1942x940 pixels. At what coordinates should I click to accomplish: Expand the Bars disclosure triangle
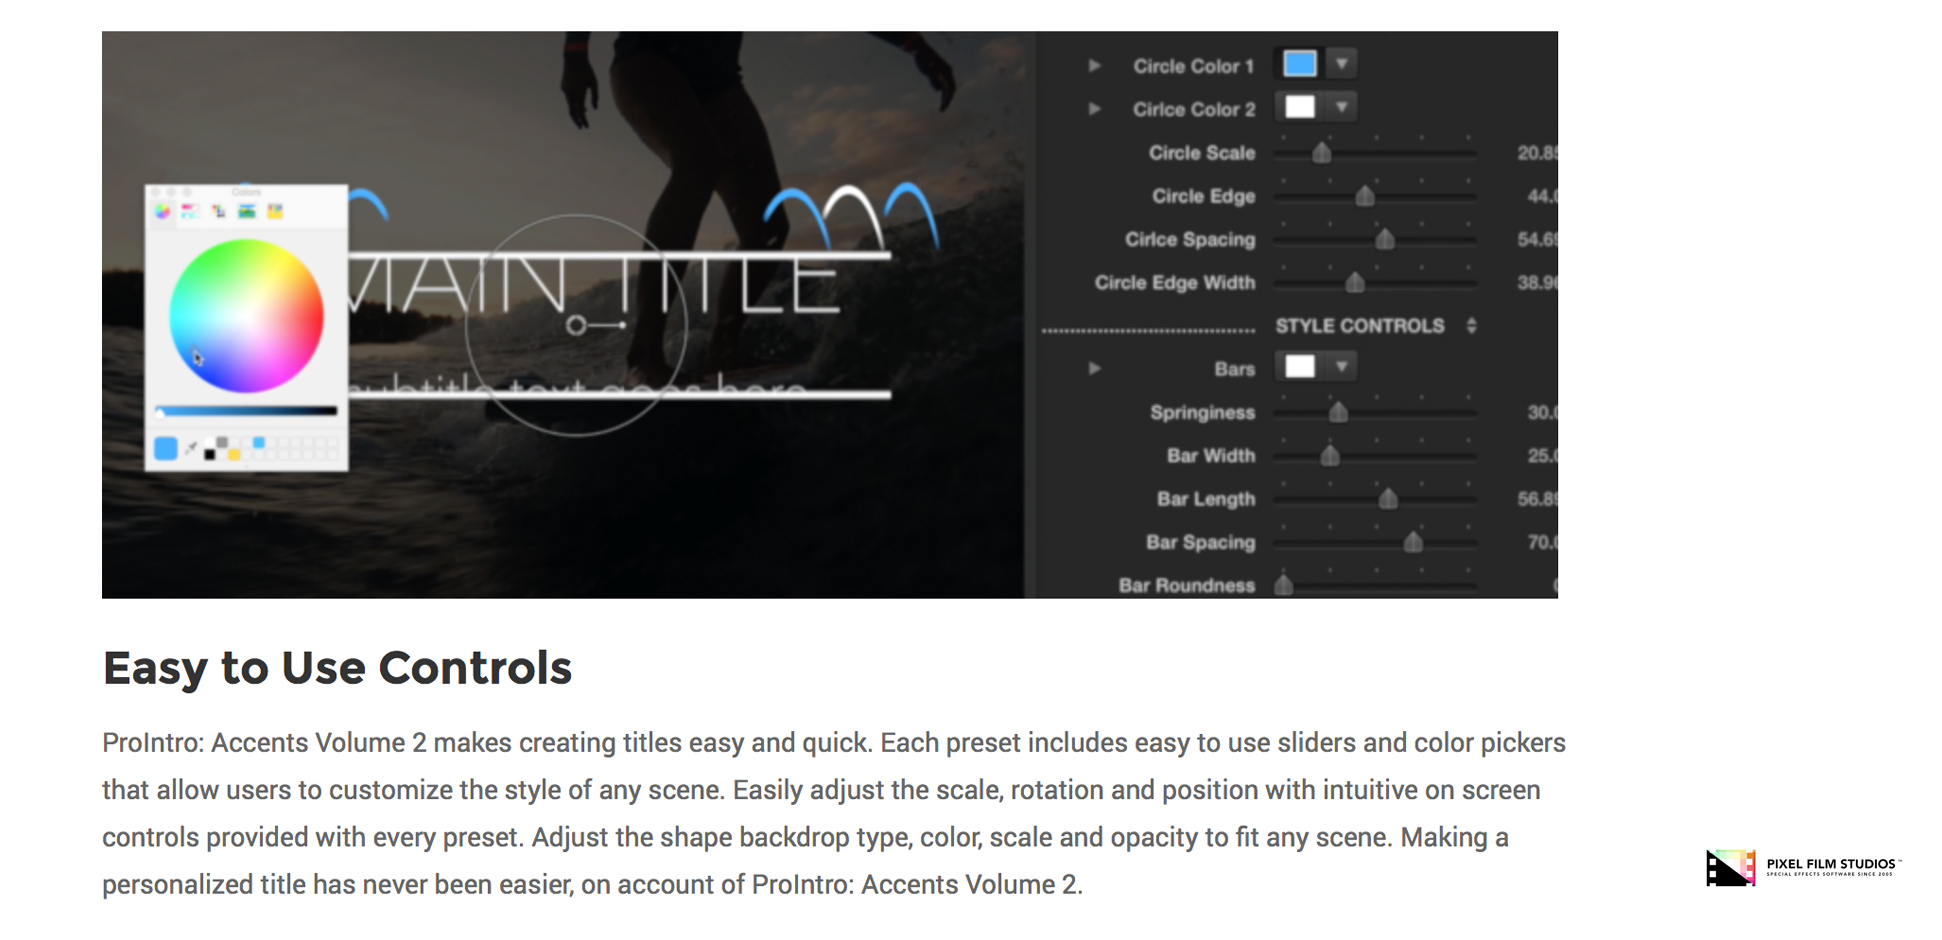pyautogui.click(x=1095, y=369)
